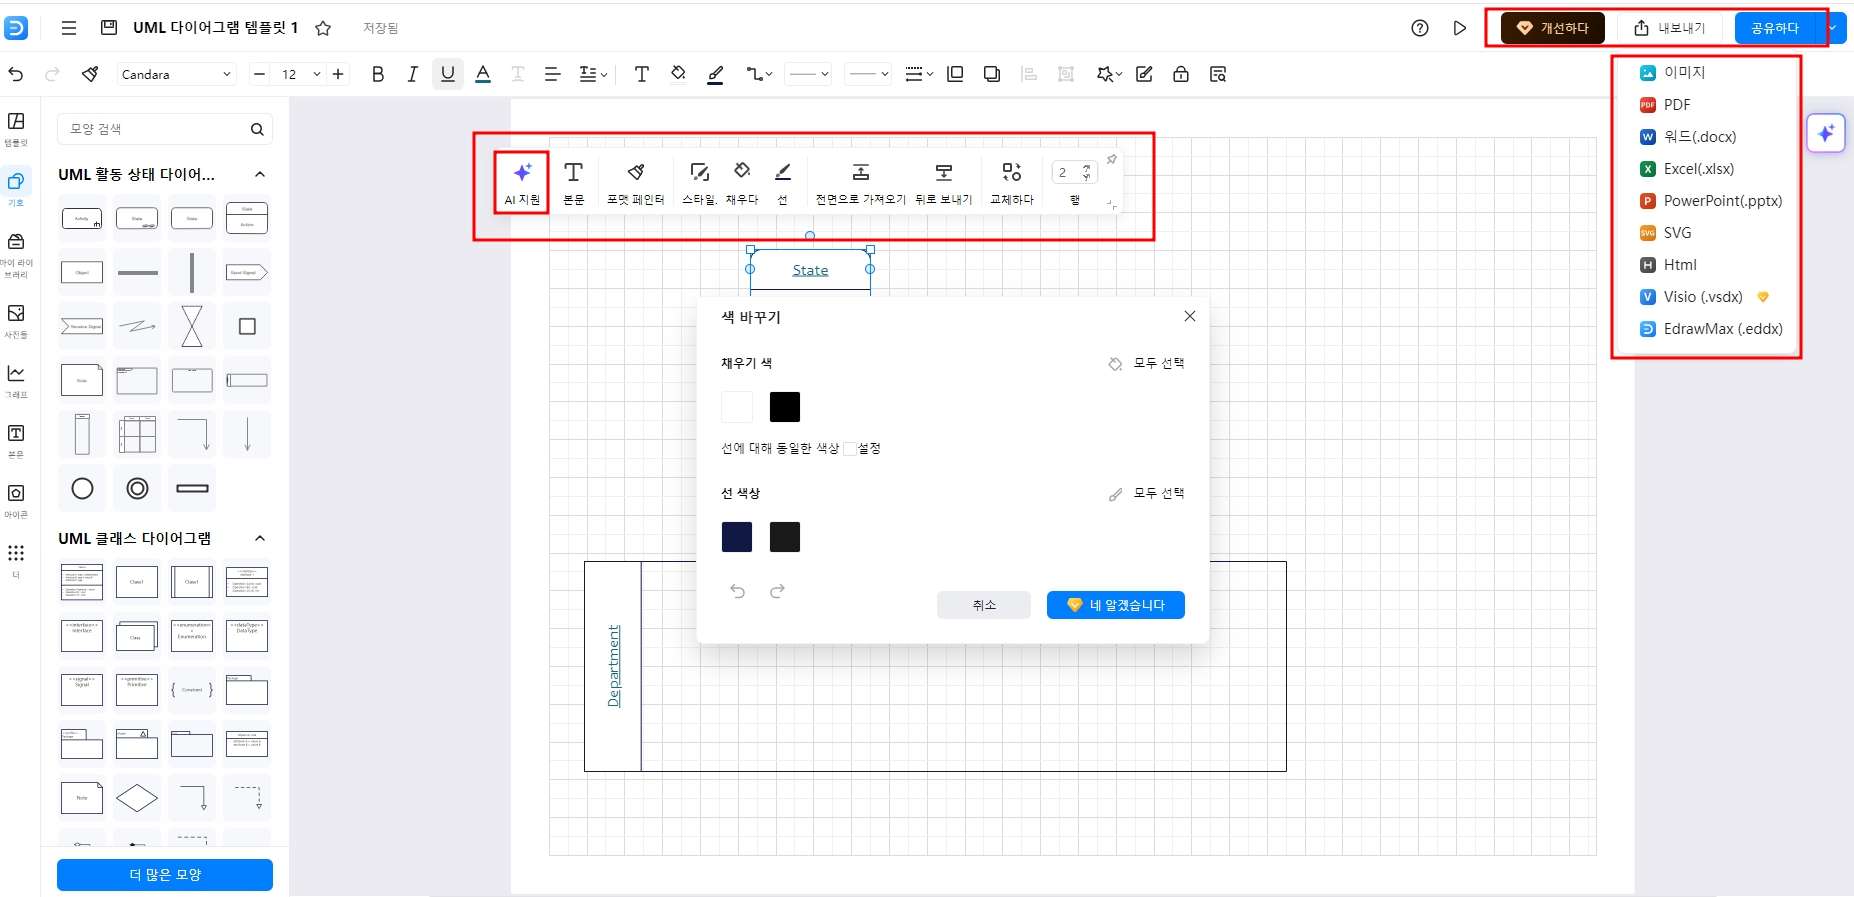Open the hamburger main menu
1854x897 pixels.
click(69, 28)
